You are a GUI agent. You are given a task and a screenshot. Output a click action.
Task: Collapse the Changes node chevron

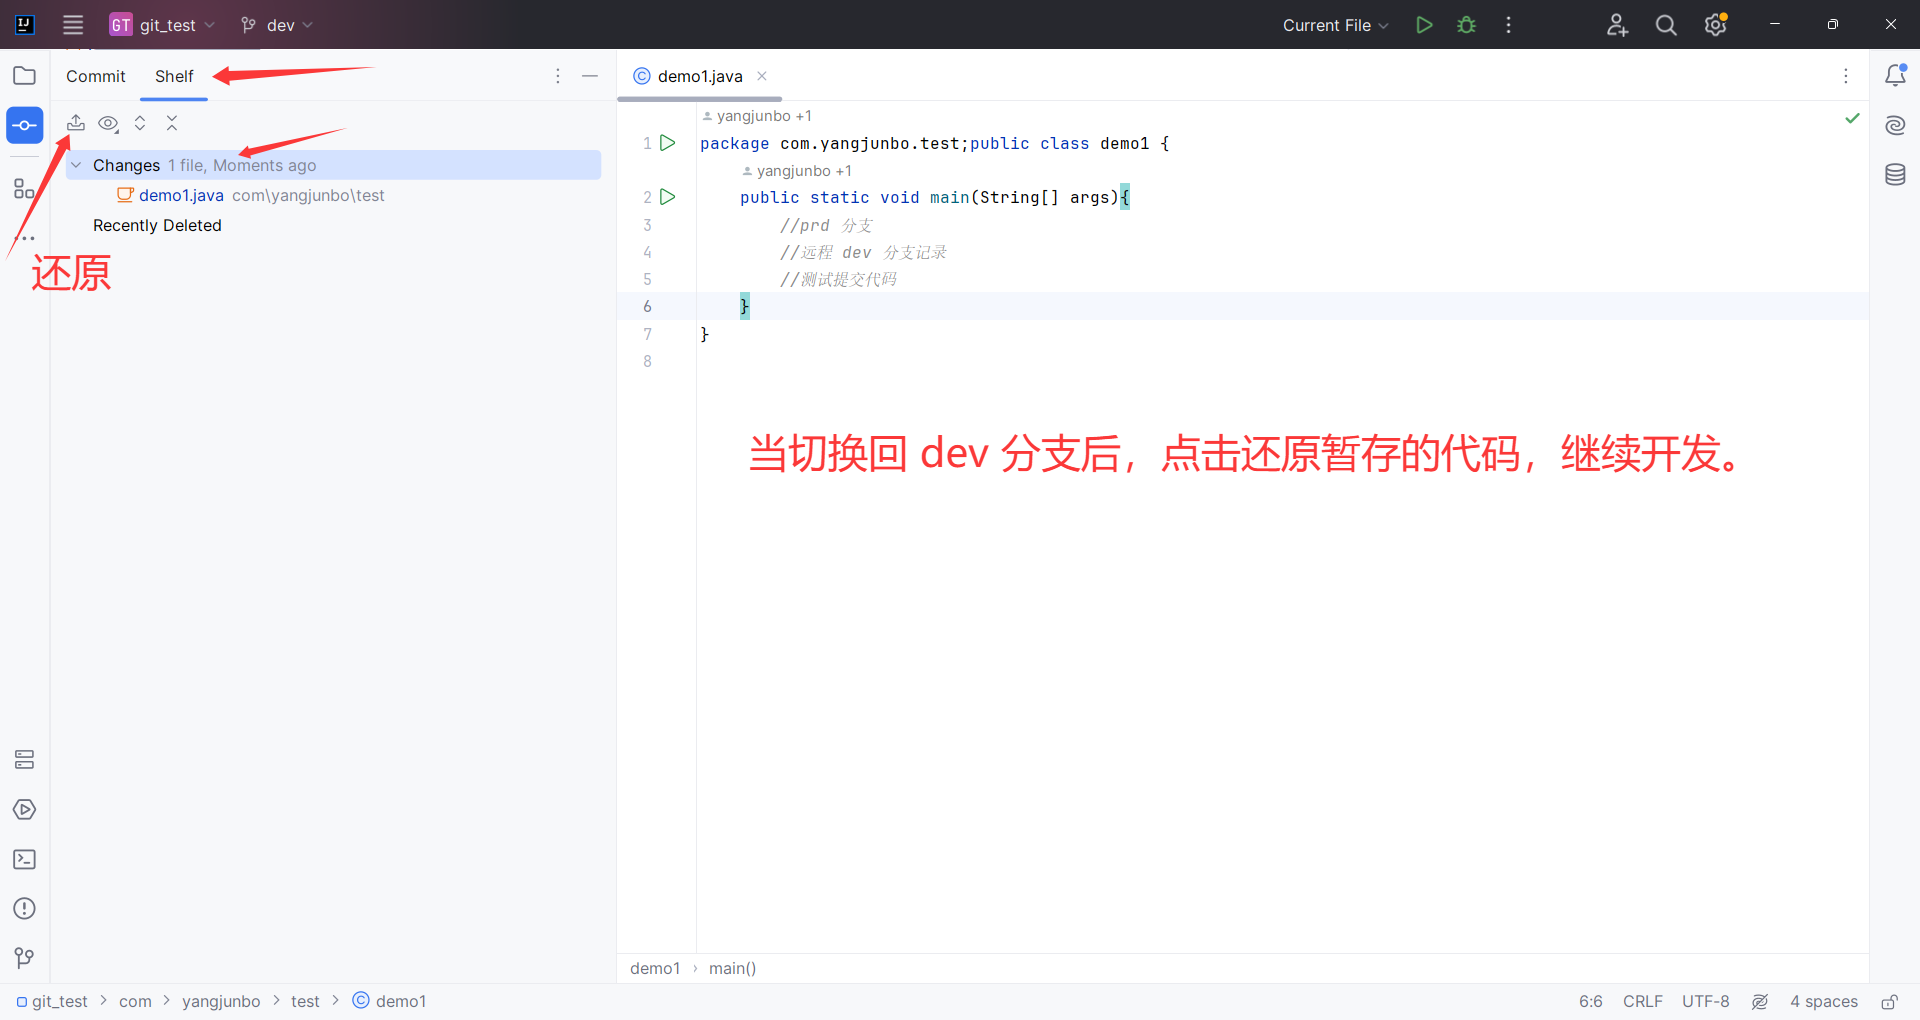coord(77,165)
